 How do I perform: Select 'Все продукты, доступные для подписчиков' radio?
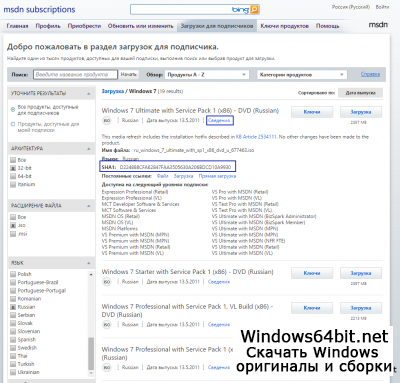[x=13, y=109]
